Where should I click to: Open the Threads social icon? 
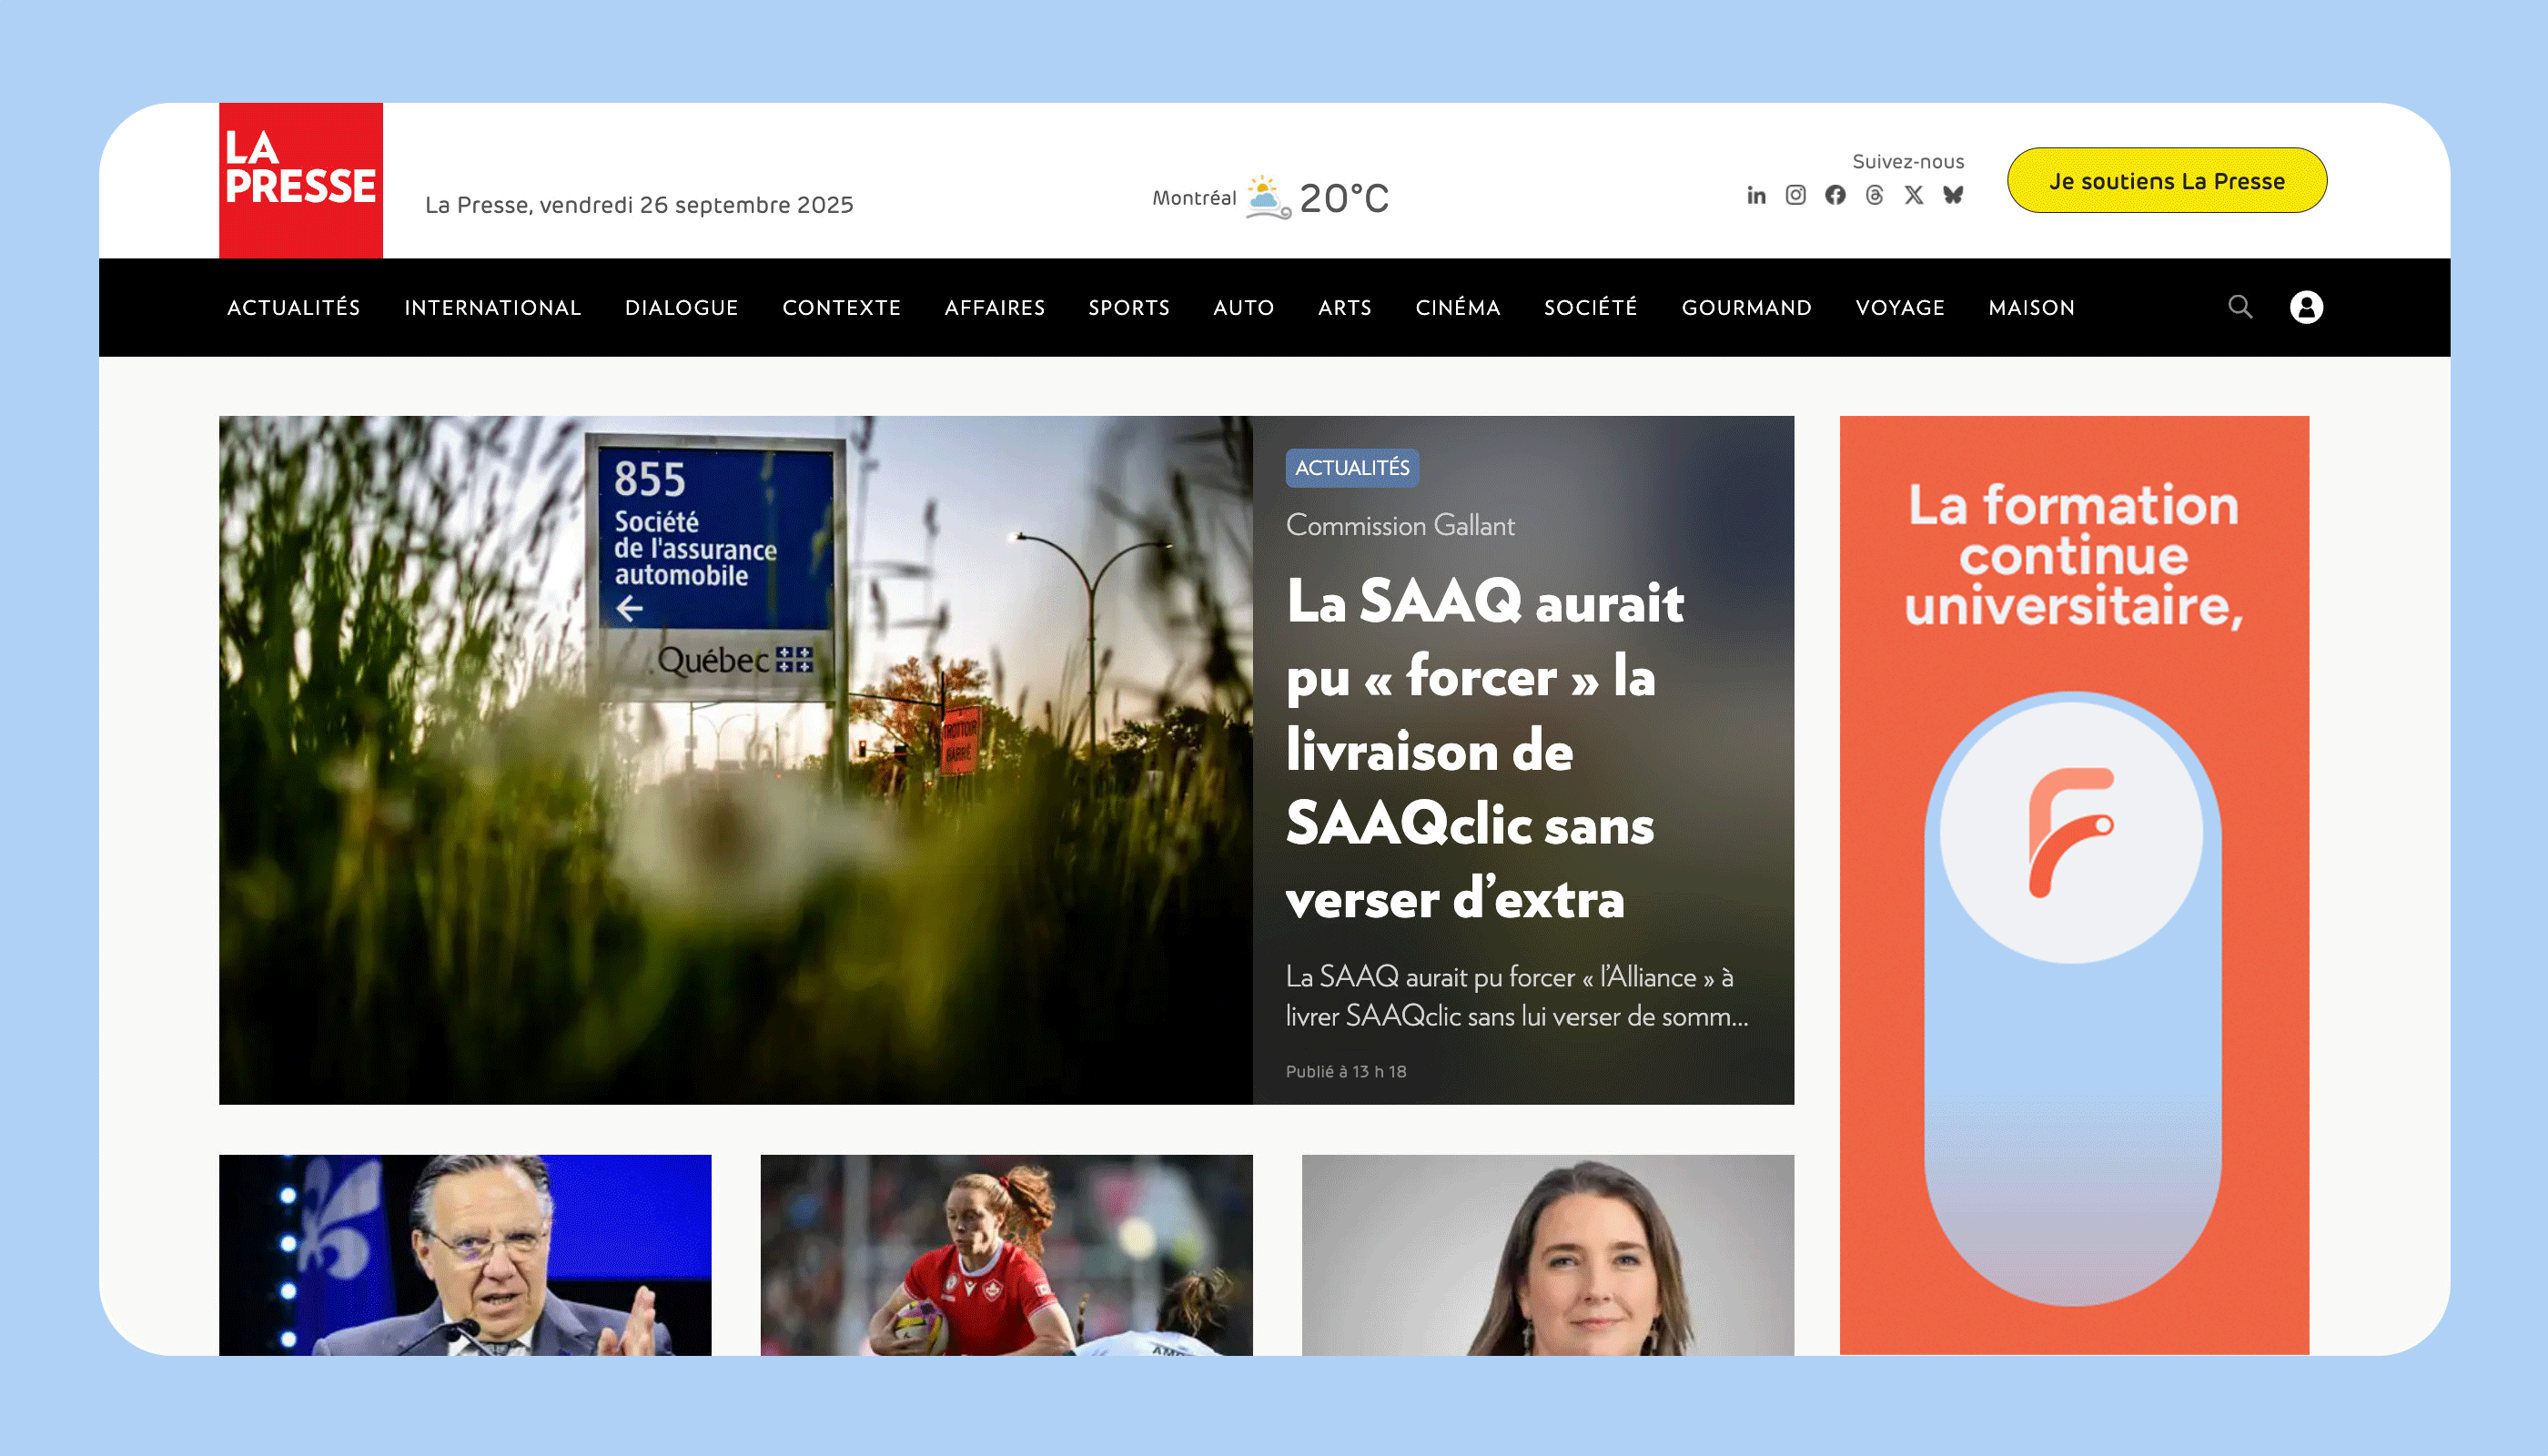[x=1875, y=195]
